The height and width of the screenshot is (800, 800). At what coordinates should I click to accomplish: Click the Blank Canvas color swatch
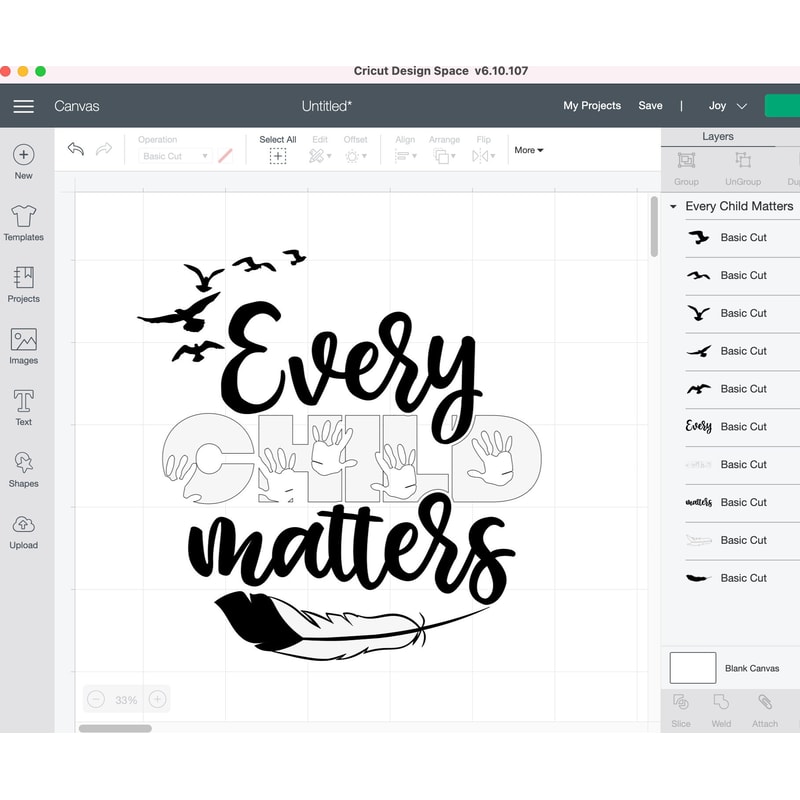pyautogui.click(x=693, y=667)
